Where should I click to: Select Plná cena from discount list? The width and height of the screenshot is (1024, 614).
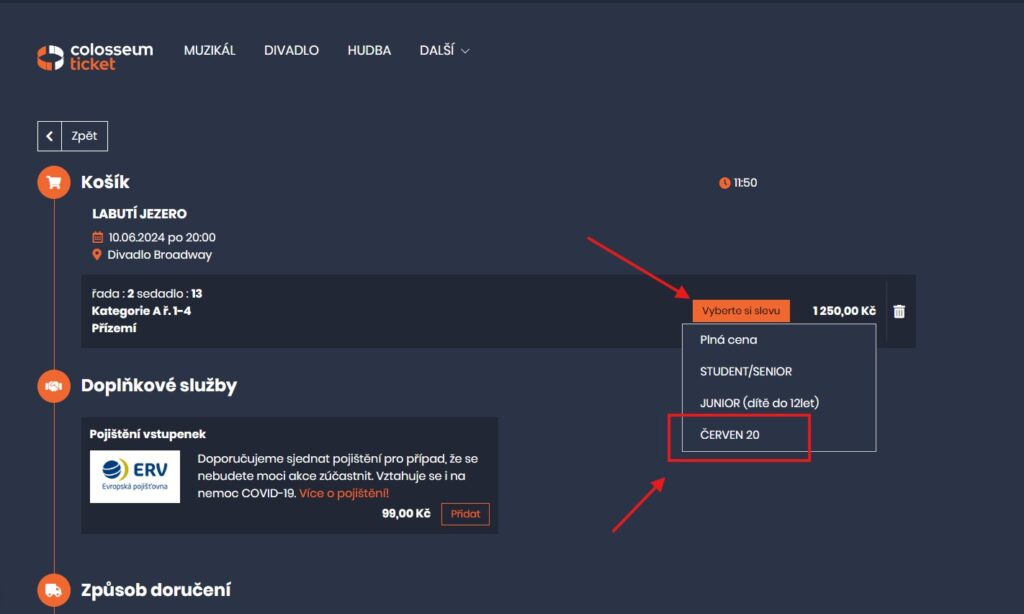point(728,340)
